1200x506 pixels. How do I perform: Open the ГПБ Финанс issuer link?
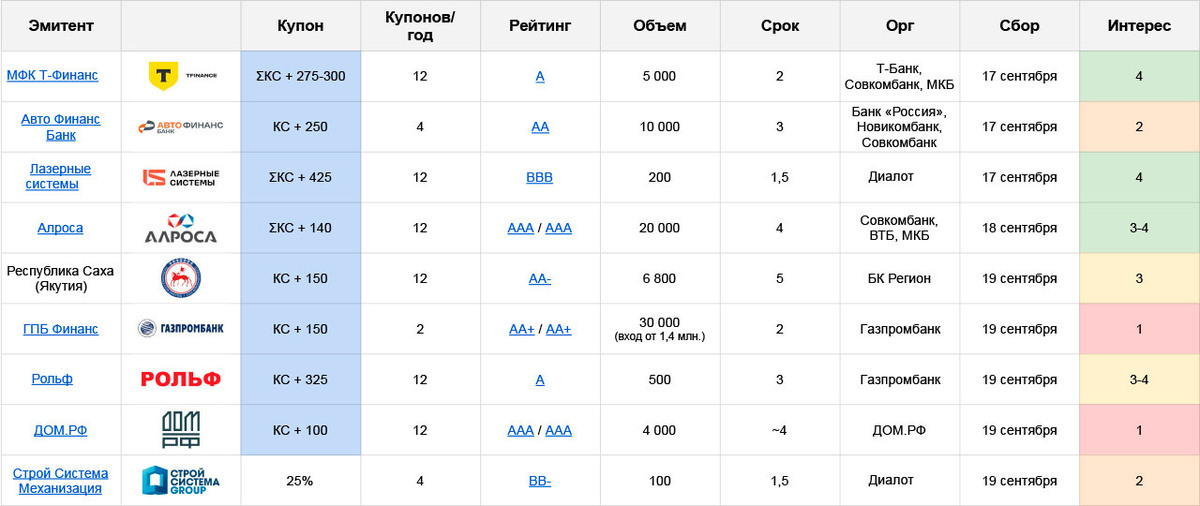[x=60, y=329]
